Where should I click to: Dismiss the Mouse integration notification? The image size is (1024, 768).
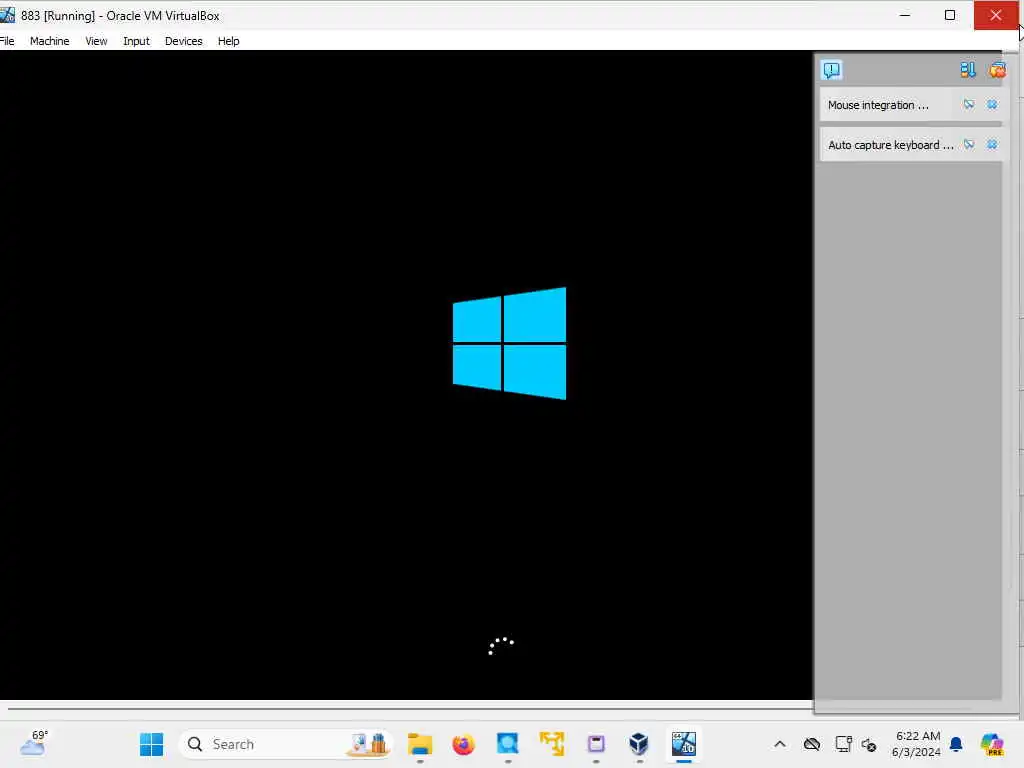pyautogui.click(x=992, y=104)
